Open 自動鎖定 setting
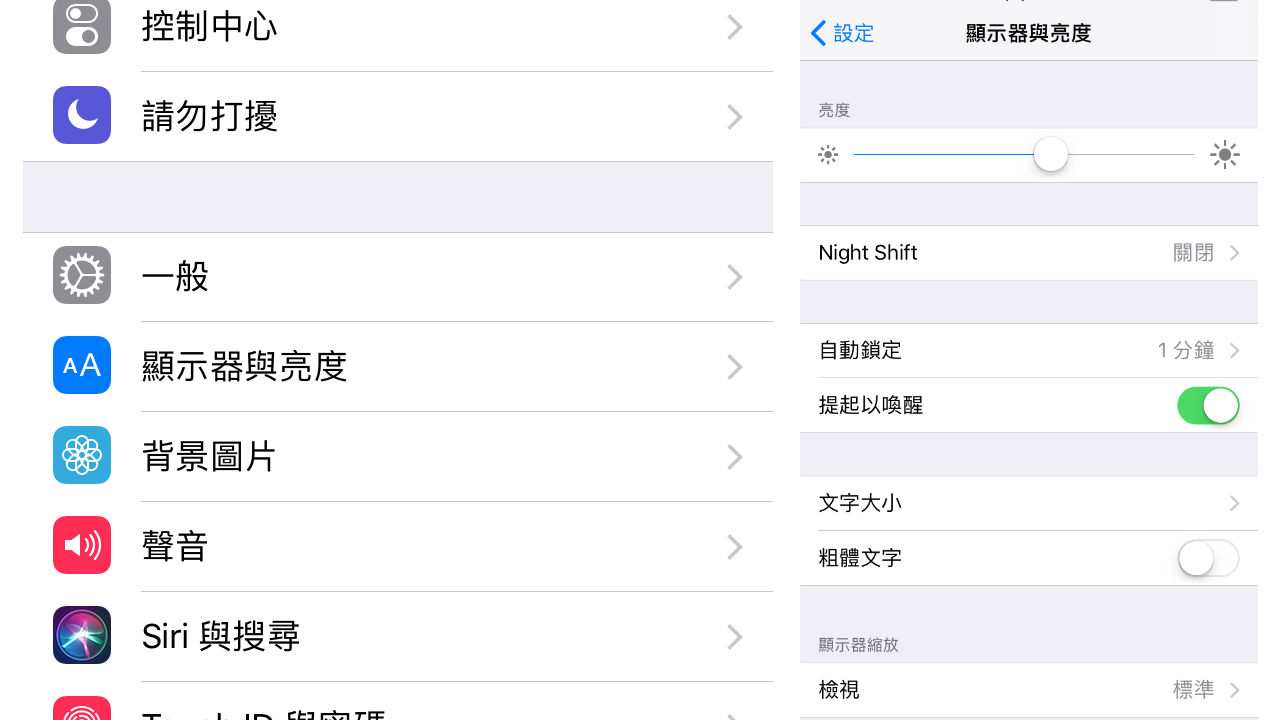This screenshot has width=1280, height=720. coord(1029,351)
